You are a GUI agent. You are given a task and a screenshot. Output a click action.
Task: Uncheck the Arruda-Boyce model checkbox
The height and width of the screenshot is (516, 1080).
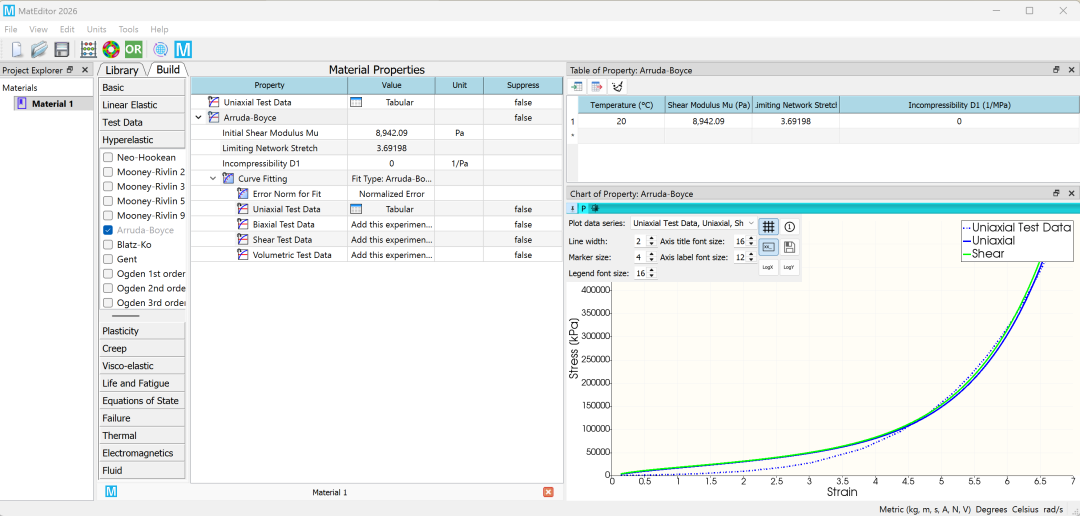[x=107, y=230]
